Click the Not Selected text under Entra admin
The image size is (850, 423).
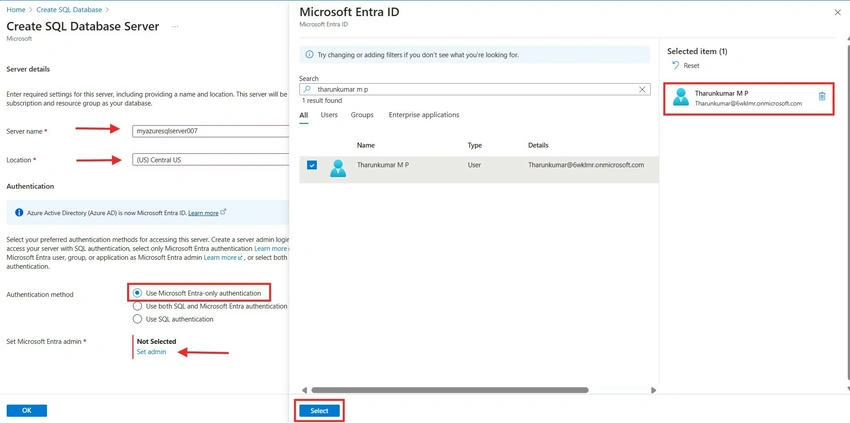(x=157, y=341)
